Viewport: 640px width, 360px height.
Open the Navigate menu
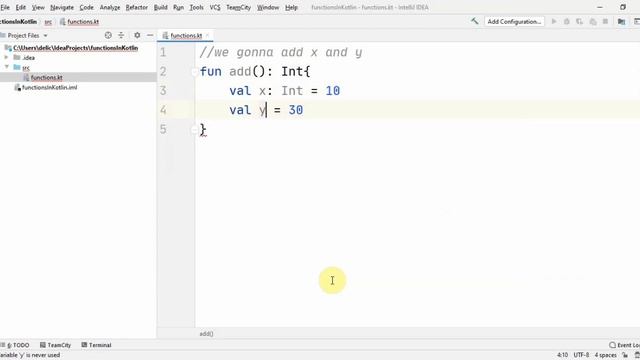(62, 7)
